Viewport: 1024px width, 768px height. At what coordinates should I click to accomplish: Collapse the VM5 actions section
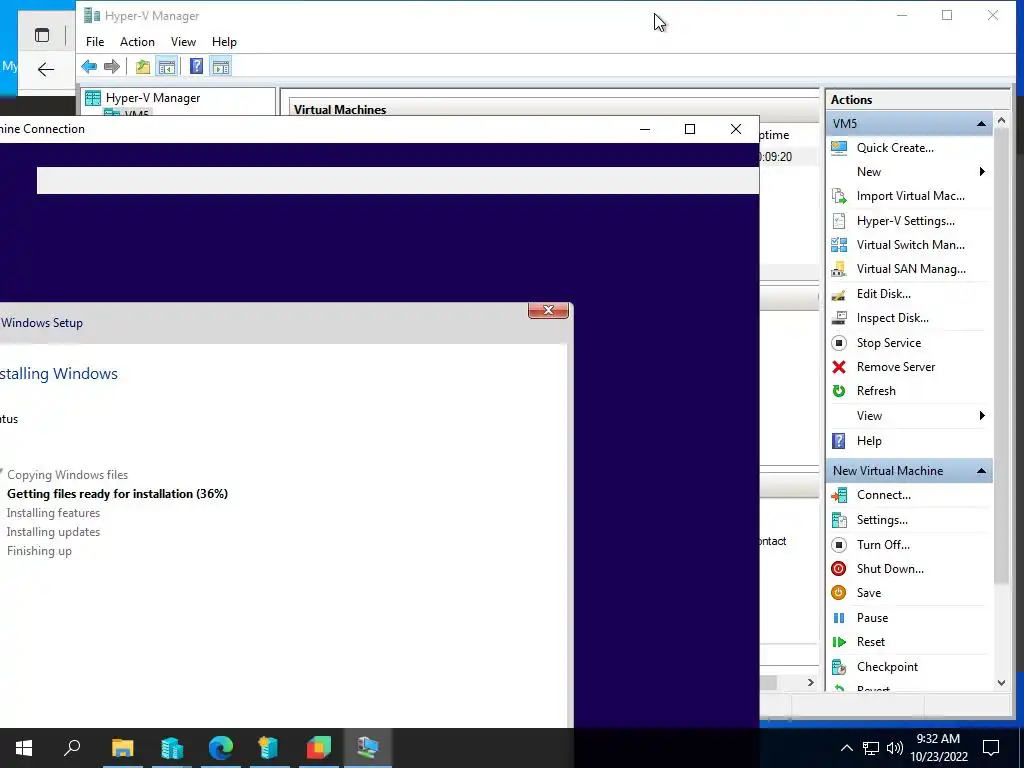pos(981,123)
